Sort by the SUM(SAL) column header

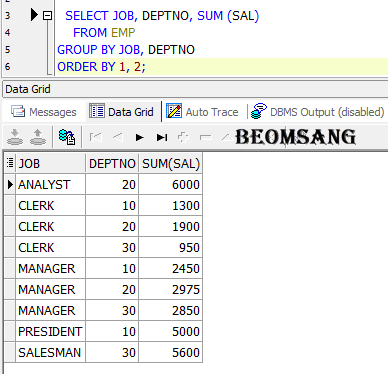click(x=170, y=163)
